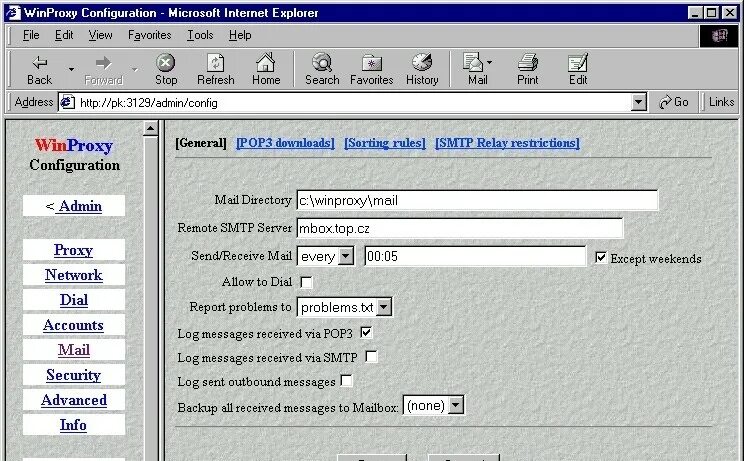Click the 00:05 interval field

[475, 257]
